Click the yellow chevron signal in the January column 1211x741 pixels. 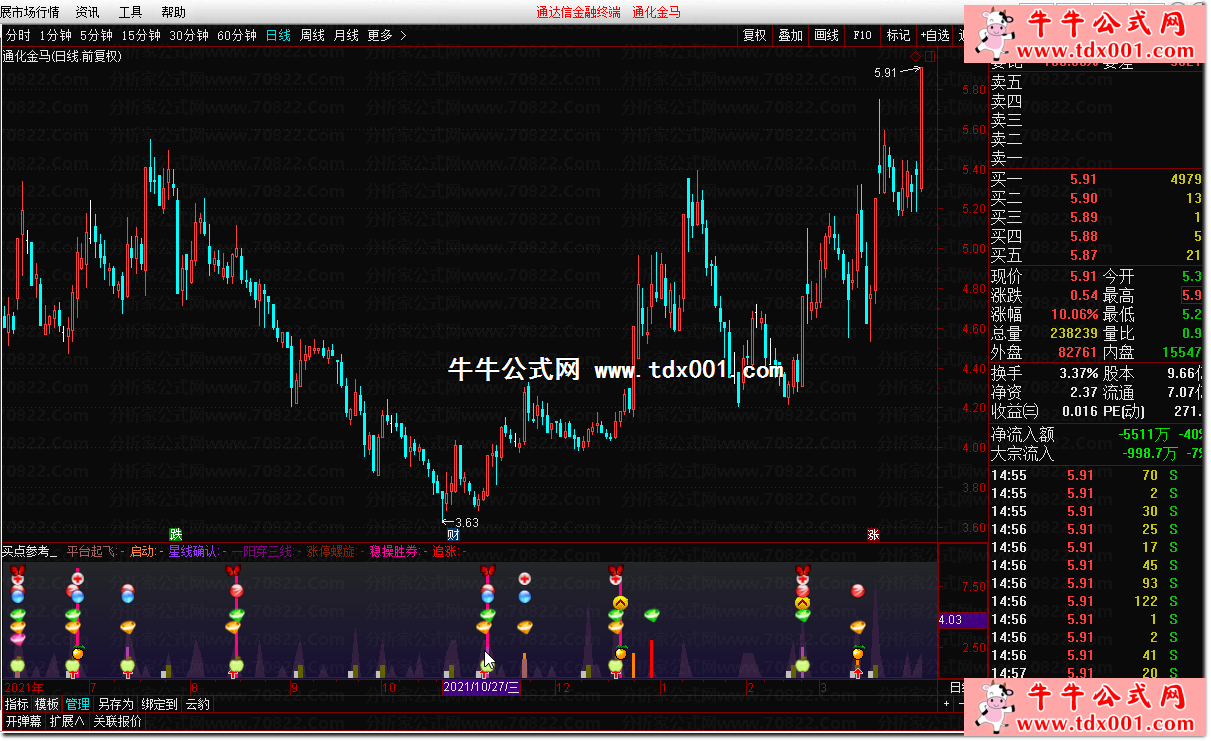[x=619, y=602]
